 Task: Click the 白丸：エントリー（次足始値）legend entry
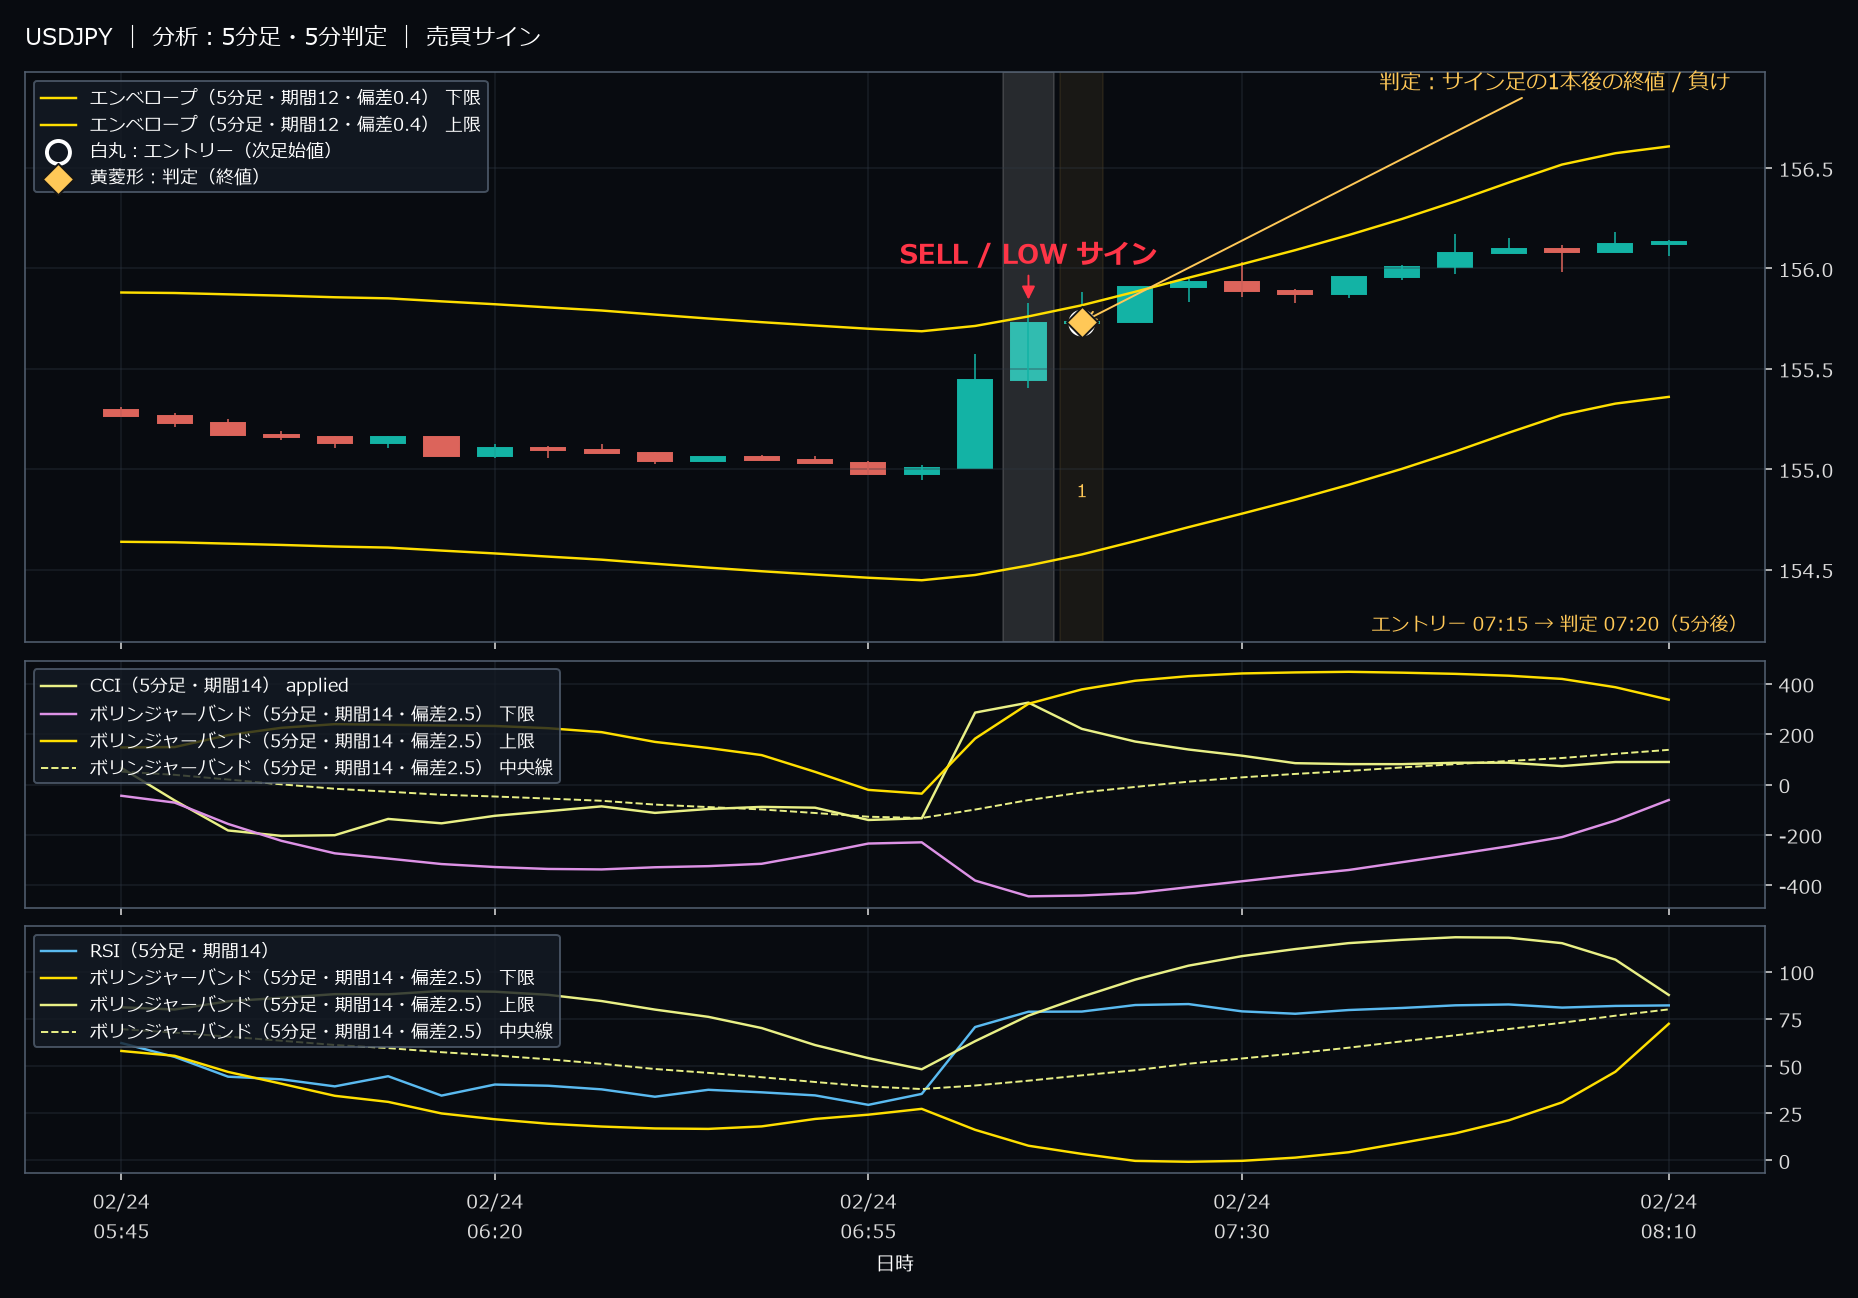coord(189,150)
